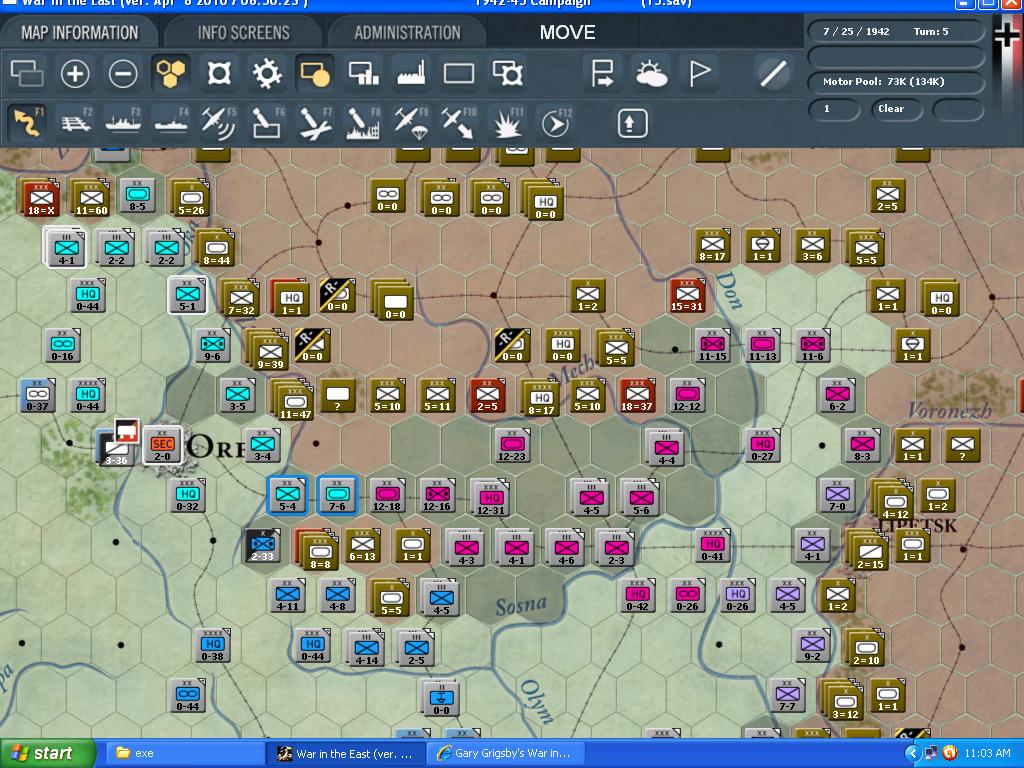Select the Soviet stack labeled 11=47
Image resolution: width=1024 pixels, height=768 pixels.
tap(294, 400)
